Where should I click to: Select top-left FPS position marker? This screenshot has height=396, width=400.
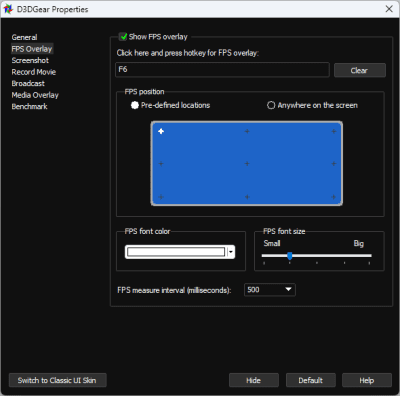(161, 131)
